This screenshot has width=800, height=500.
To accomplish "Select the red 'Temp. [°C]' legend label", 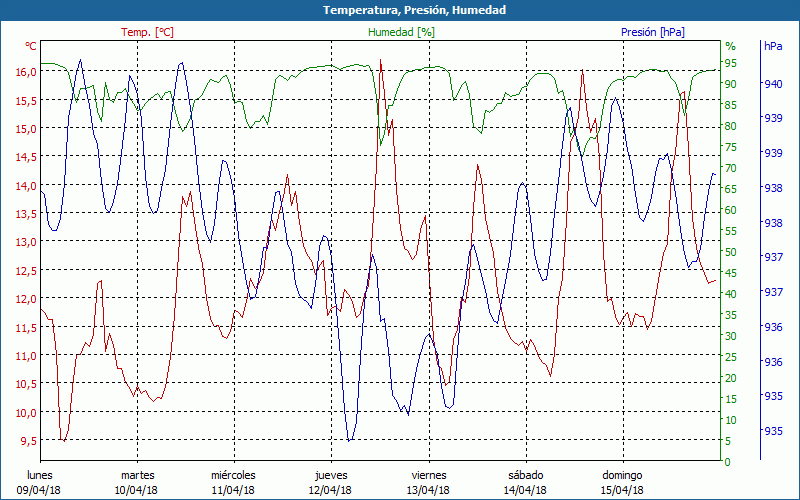I will click(147, 32).
